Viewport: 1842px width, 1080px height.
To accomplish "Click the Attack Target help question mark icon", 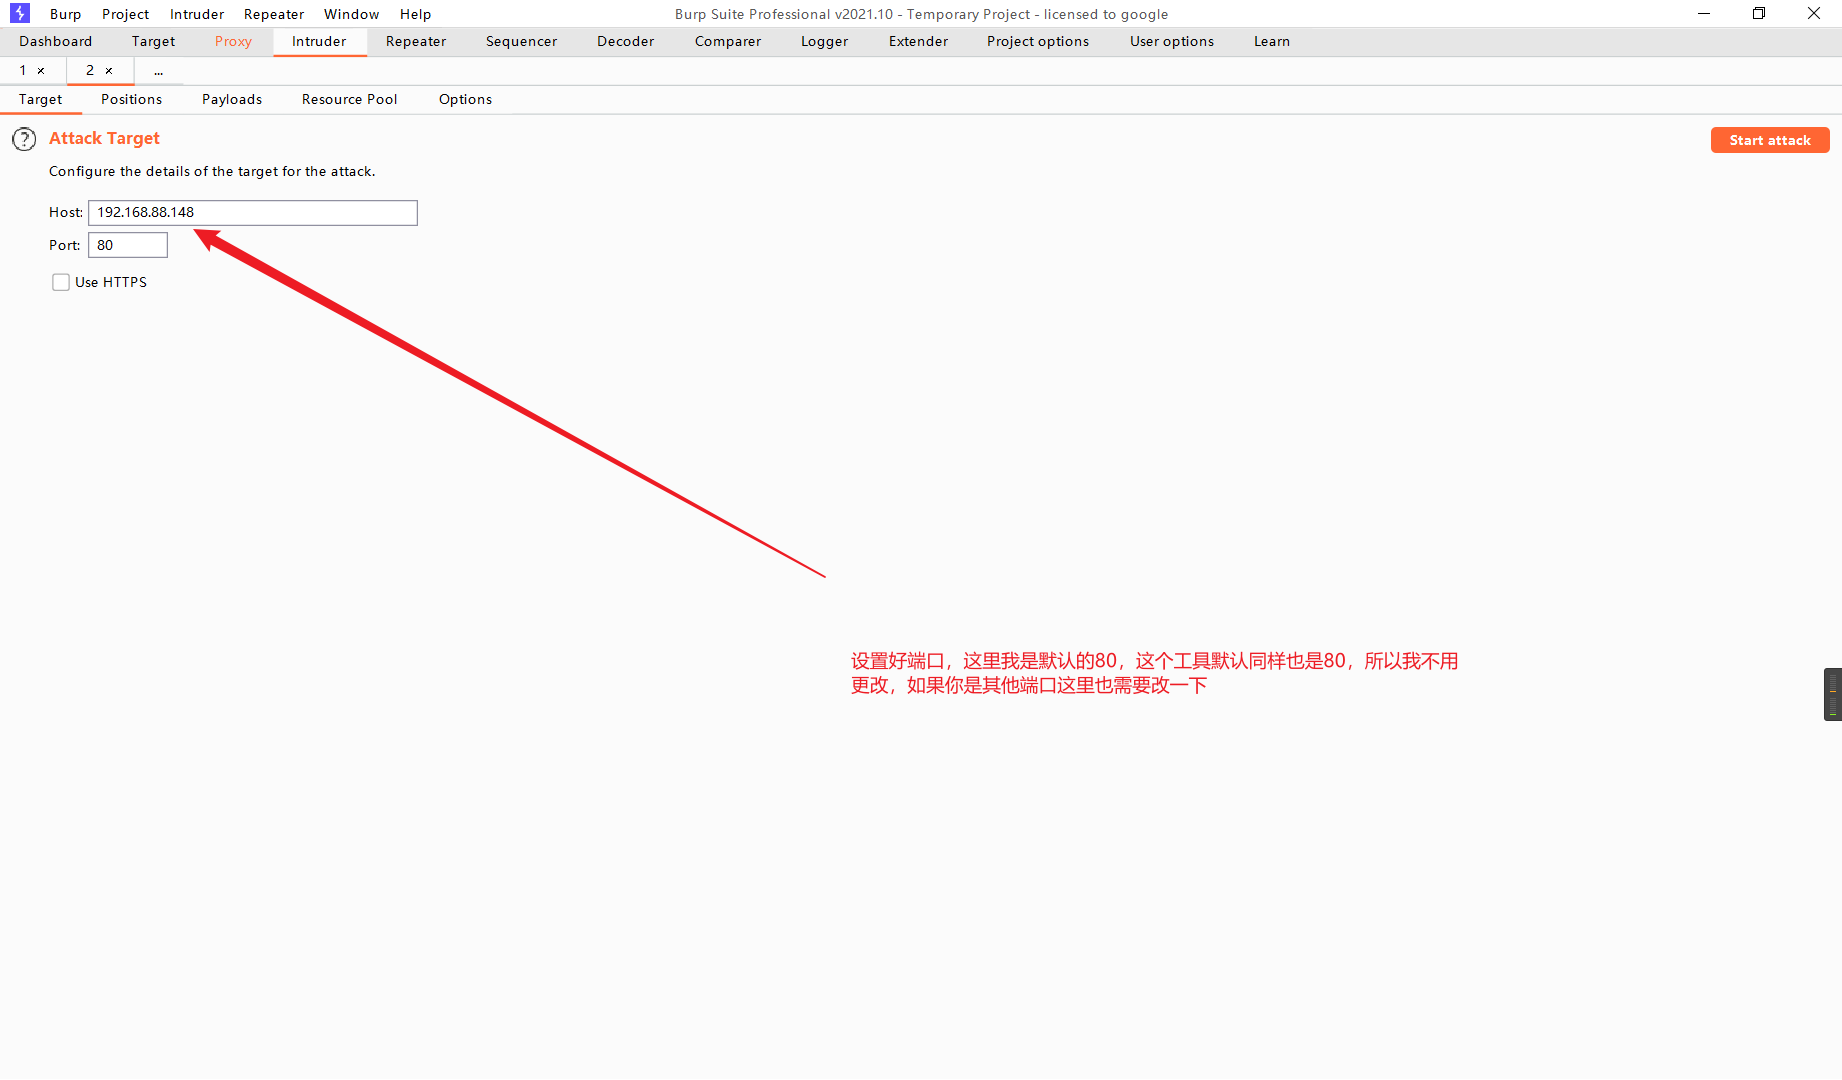I will coord(24,139).
